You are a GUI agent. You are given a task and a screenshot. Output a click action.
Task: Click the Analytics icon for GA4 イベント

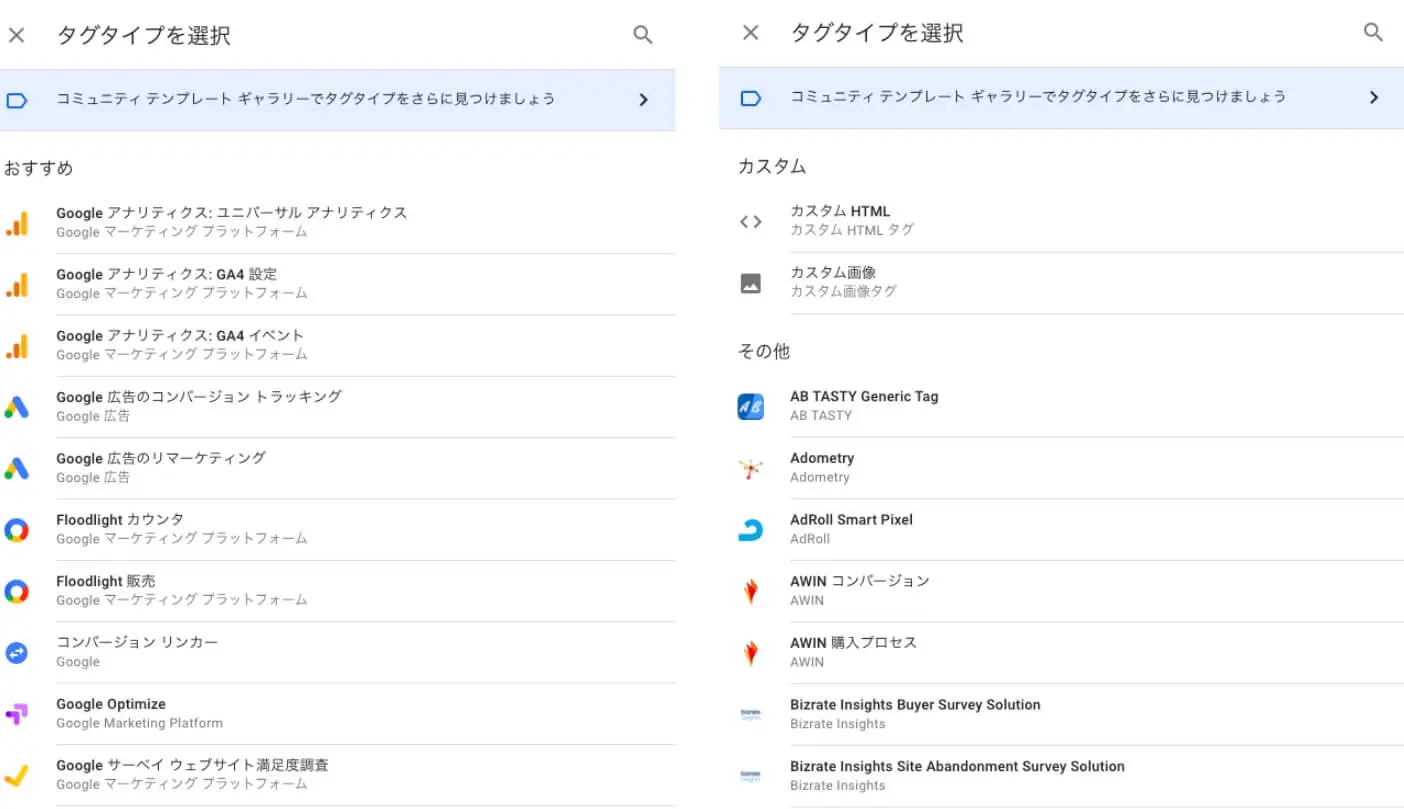click(16, 346)
